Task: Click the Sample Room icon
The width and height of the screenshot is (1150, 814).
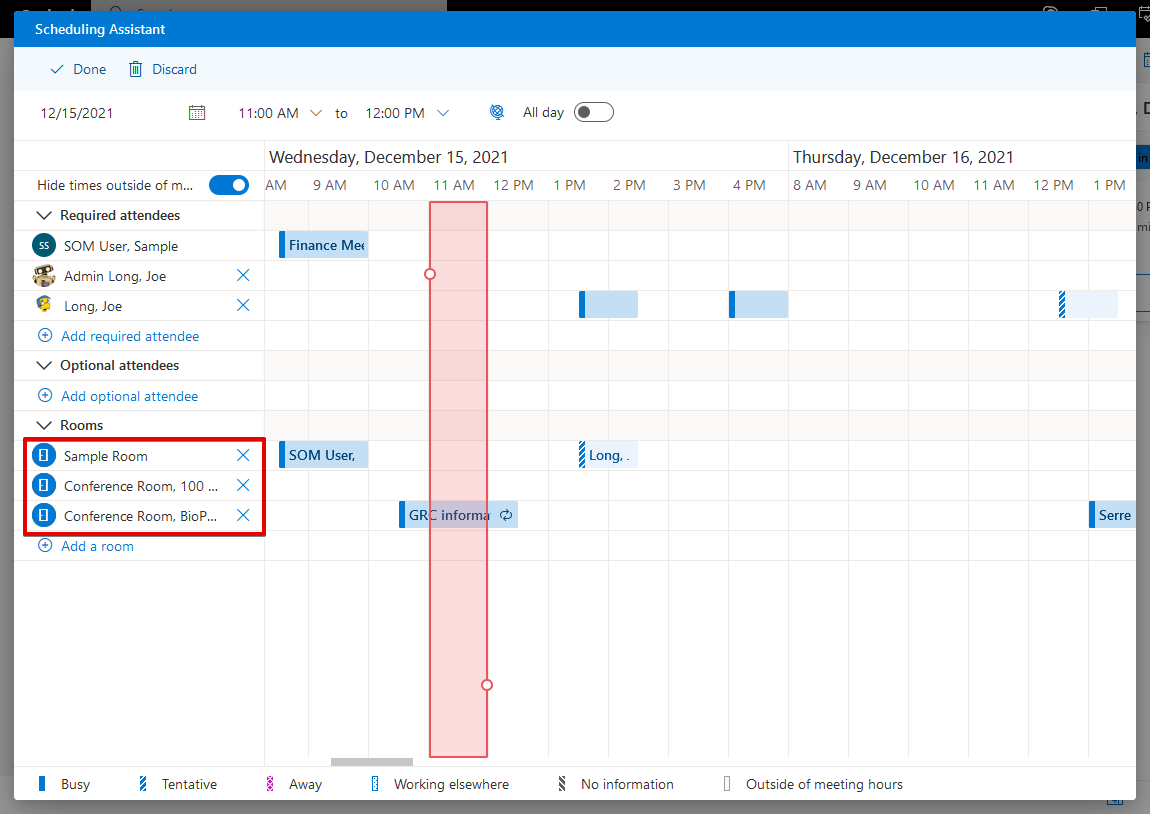Action: click(44, 456)
